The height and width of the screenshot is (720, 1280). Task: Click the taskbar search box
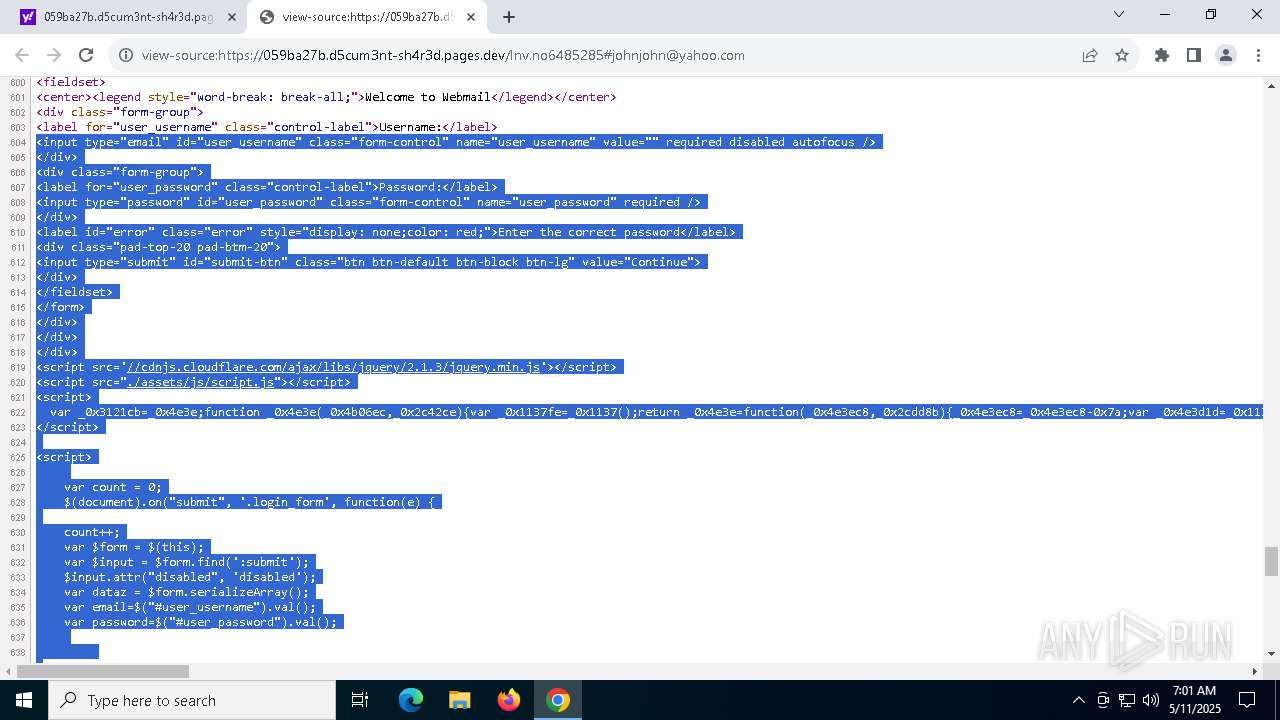[x=191, y=700]
